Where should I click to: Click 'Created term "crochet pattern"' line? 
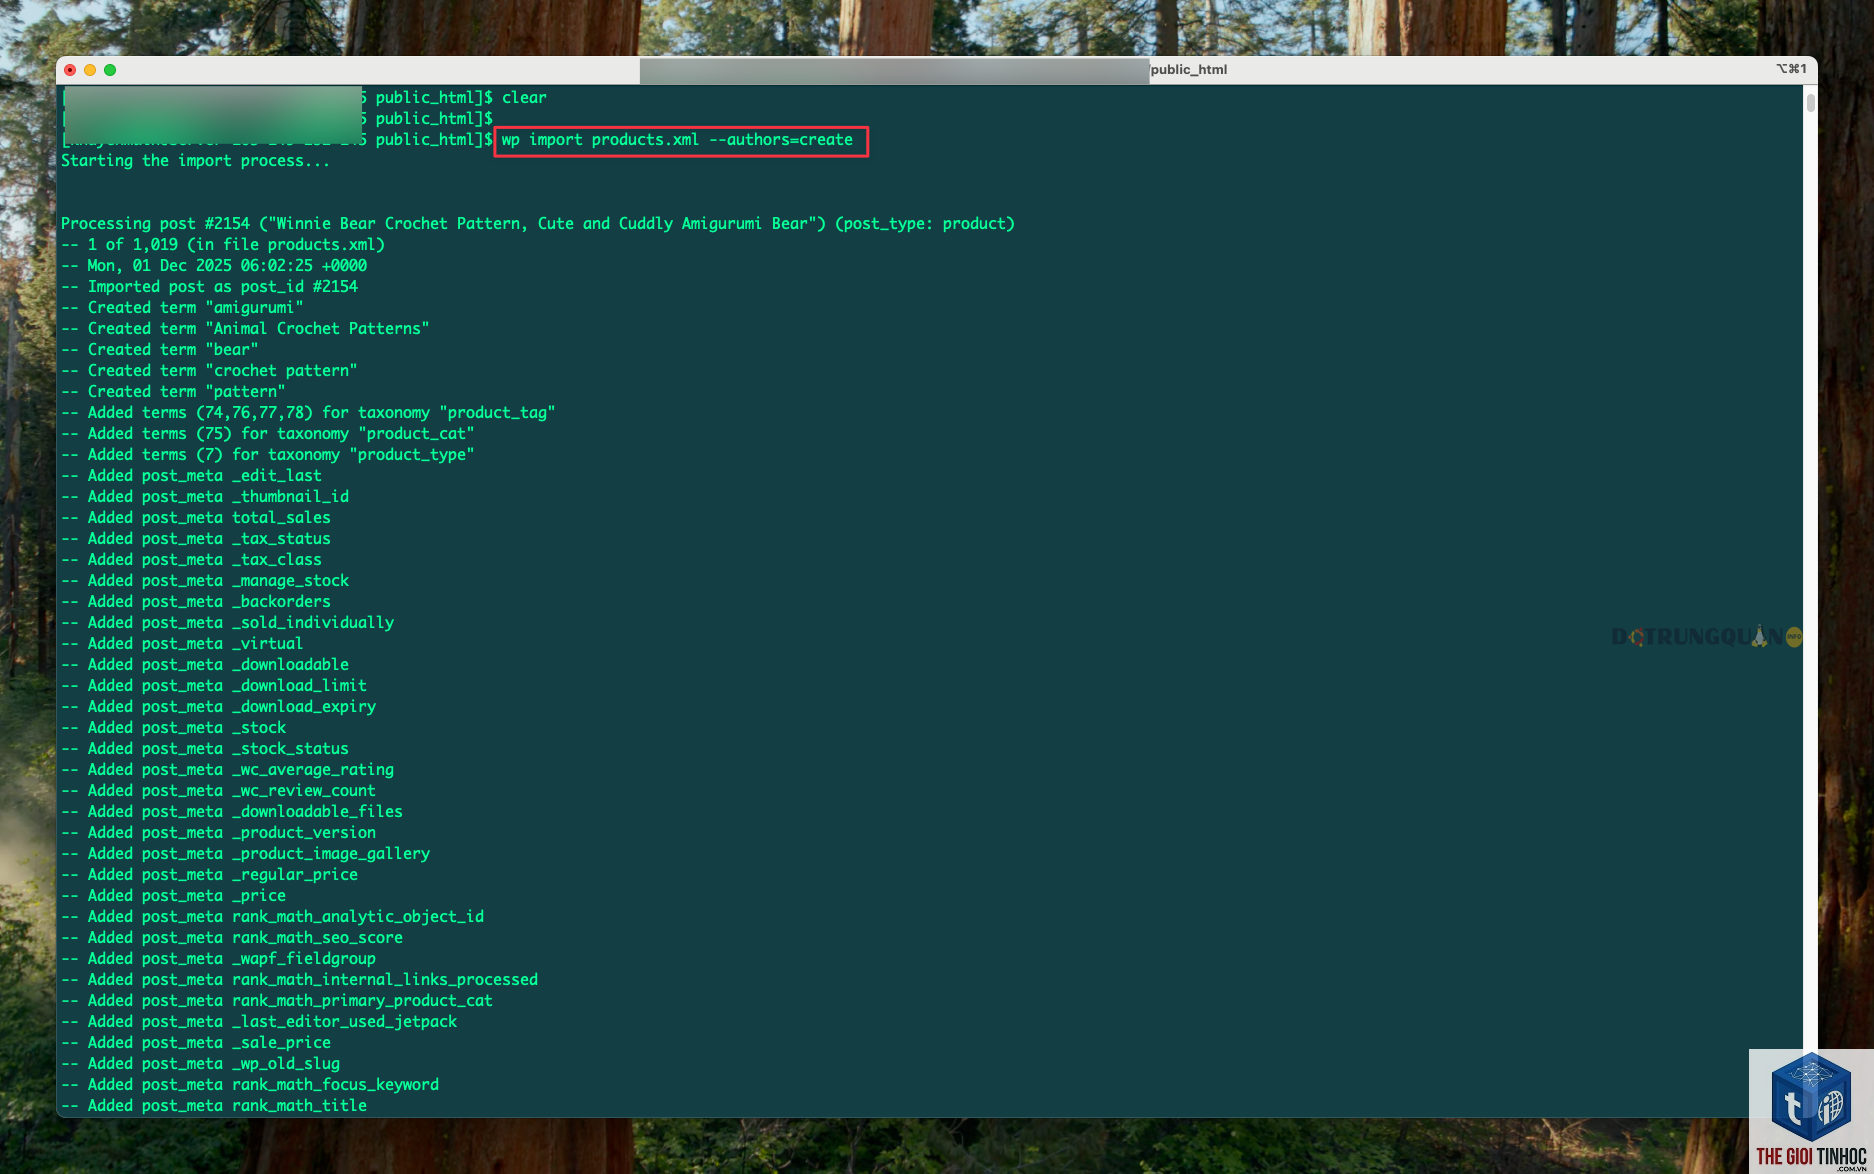tap(209, 371)
